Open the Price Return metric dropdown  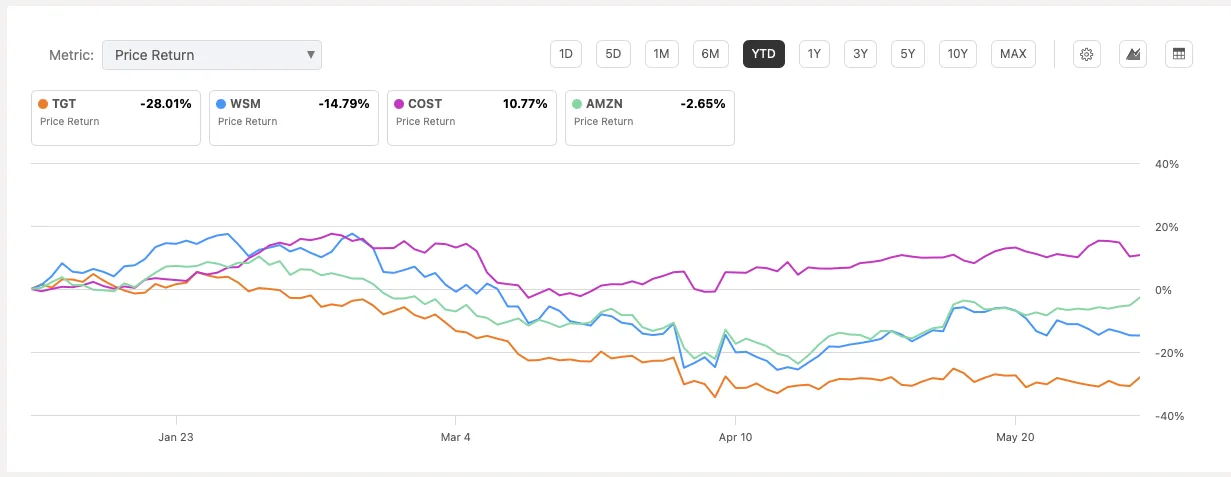tap(212, 55)
